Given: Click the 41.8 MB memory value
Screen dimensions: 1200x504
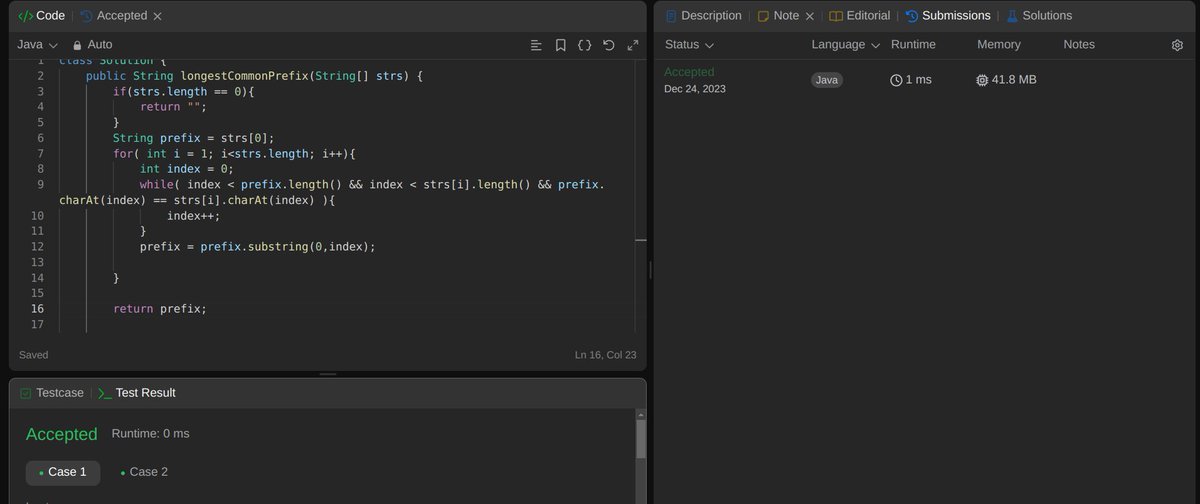Looking at the screenshot, I should 1006,80.
